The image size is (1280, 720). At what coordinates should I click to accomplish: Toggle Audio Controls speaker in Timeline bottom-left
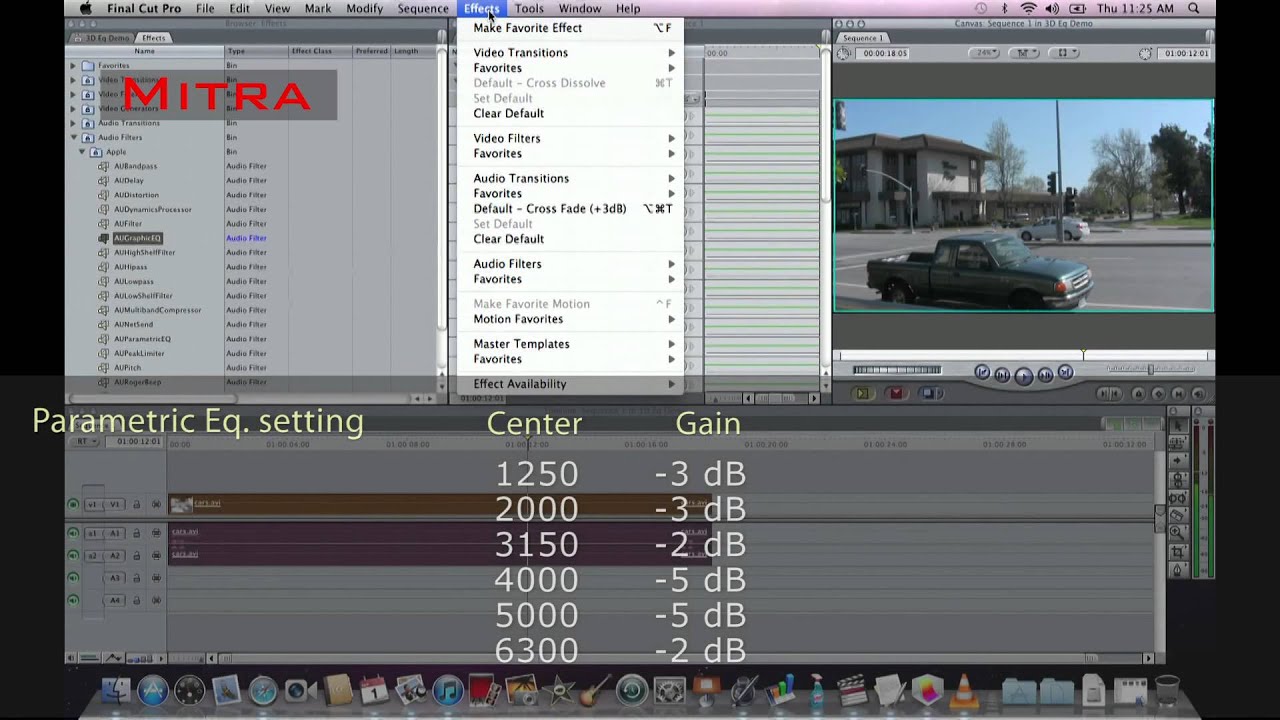click(x=71, y=658)
